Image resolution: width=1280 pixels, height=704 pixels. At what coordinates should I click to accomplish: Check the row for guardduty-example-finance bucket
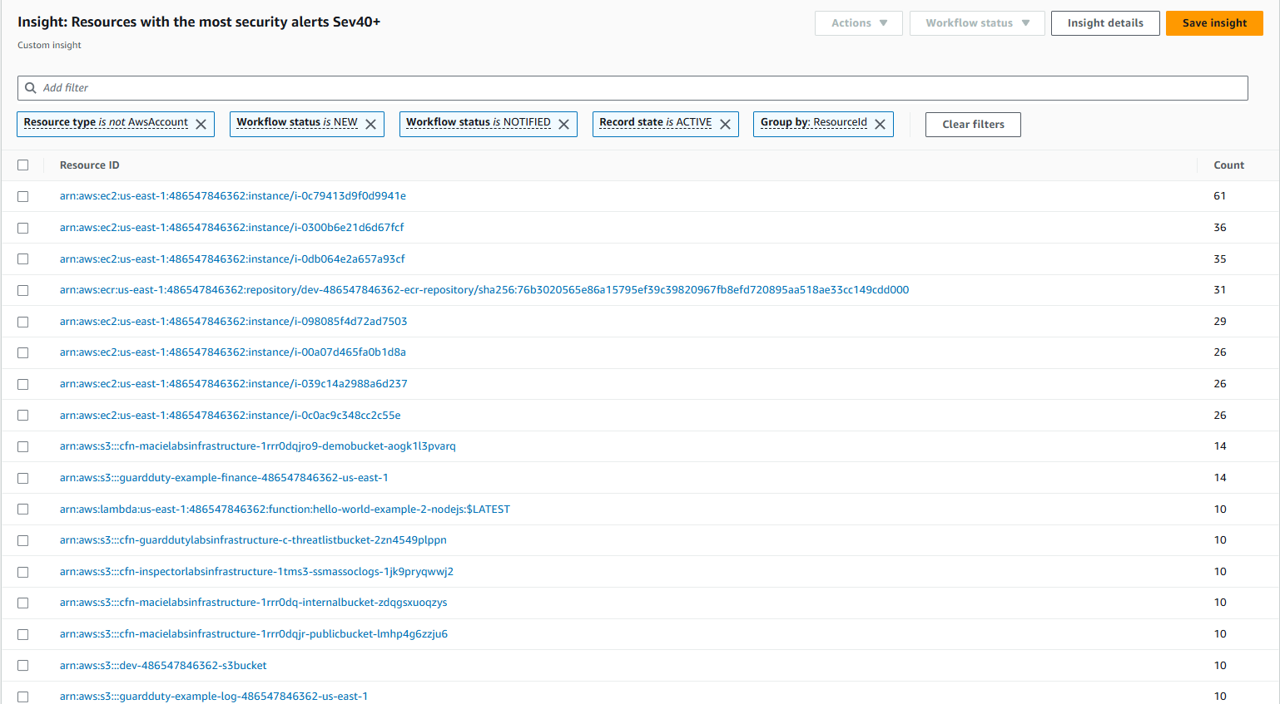tap(23, 478)
